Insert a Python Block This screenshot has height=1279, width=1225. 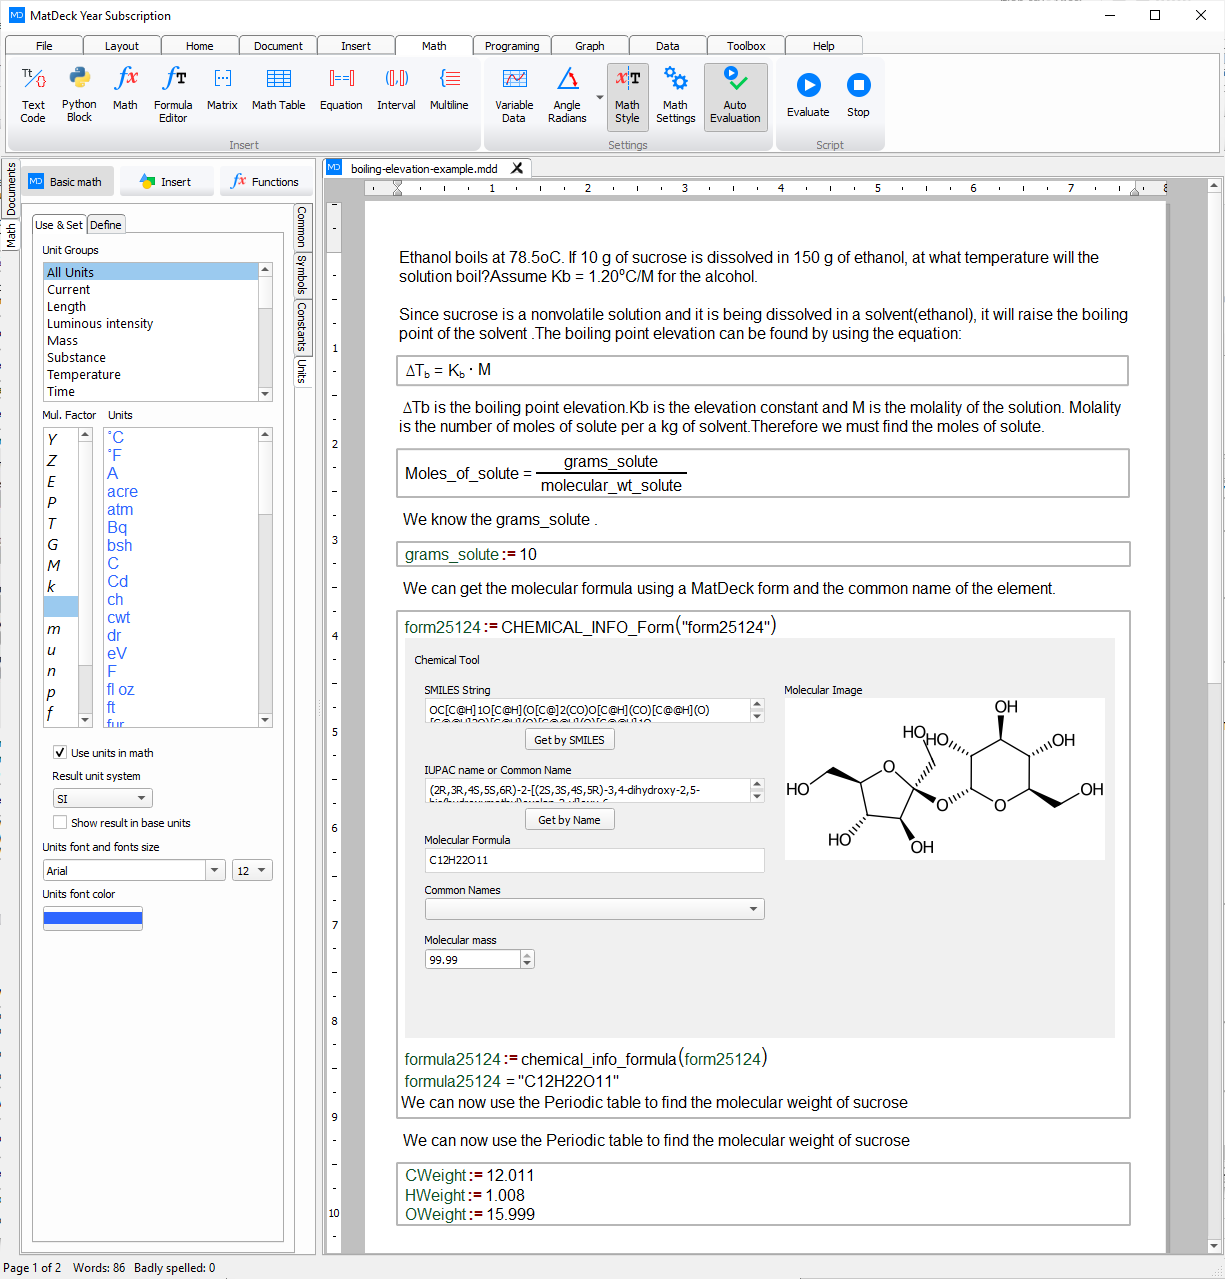79,96
